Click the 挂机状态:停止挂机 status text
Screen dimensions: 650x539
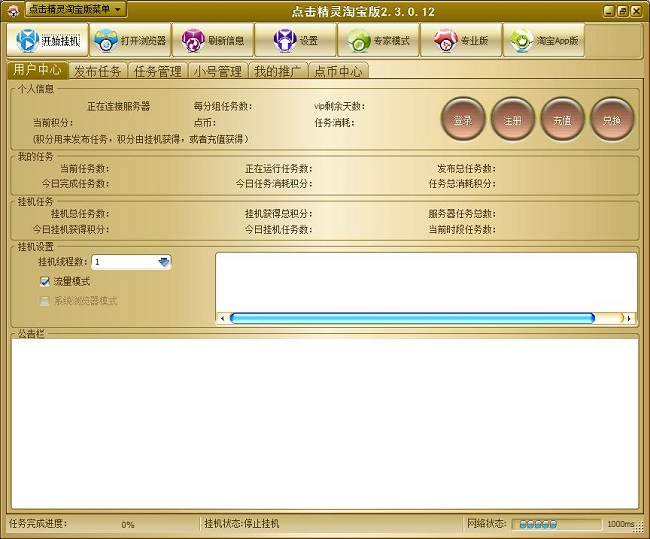[242, 524]
